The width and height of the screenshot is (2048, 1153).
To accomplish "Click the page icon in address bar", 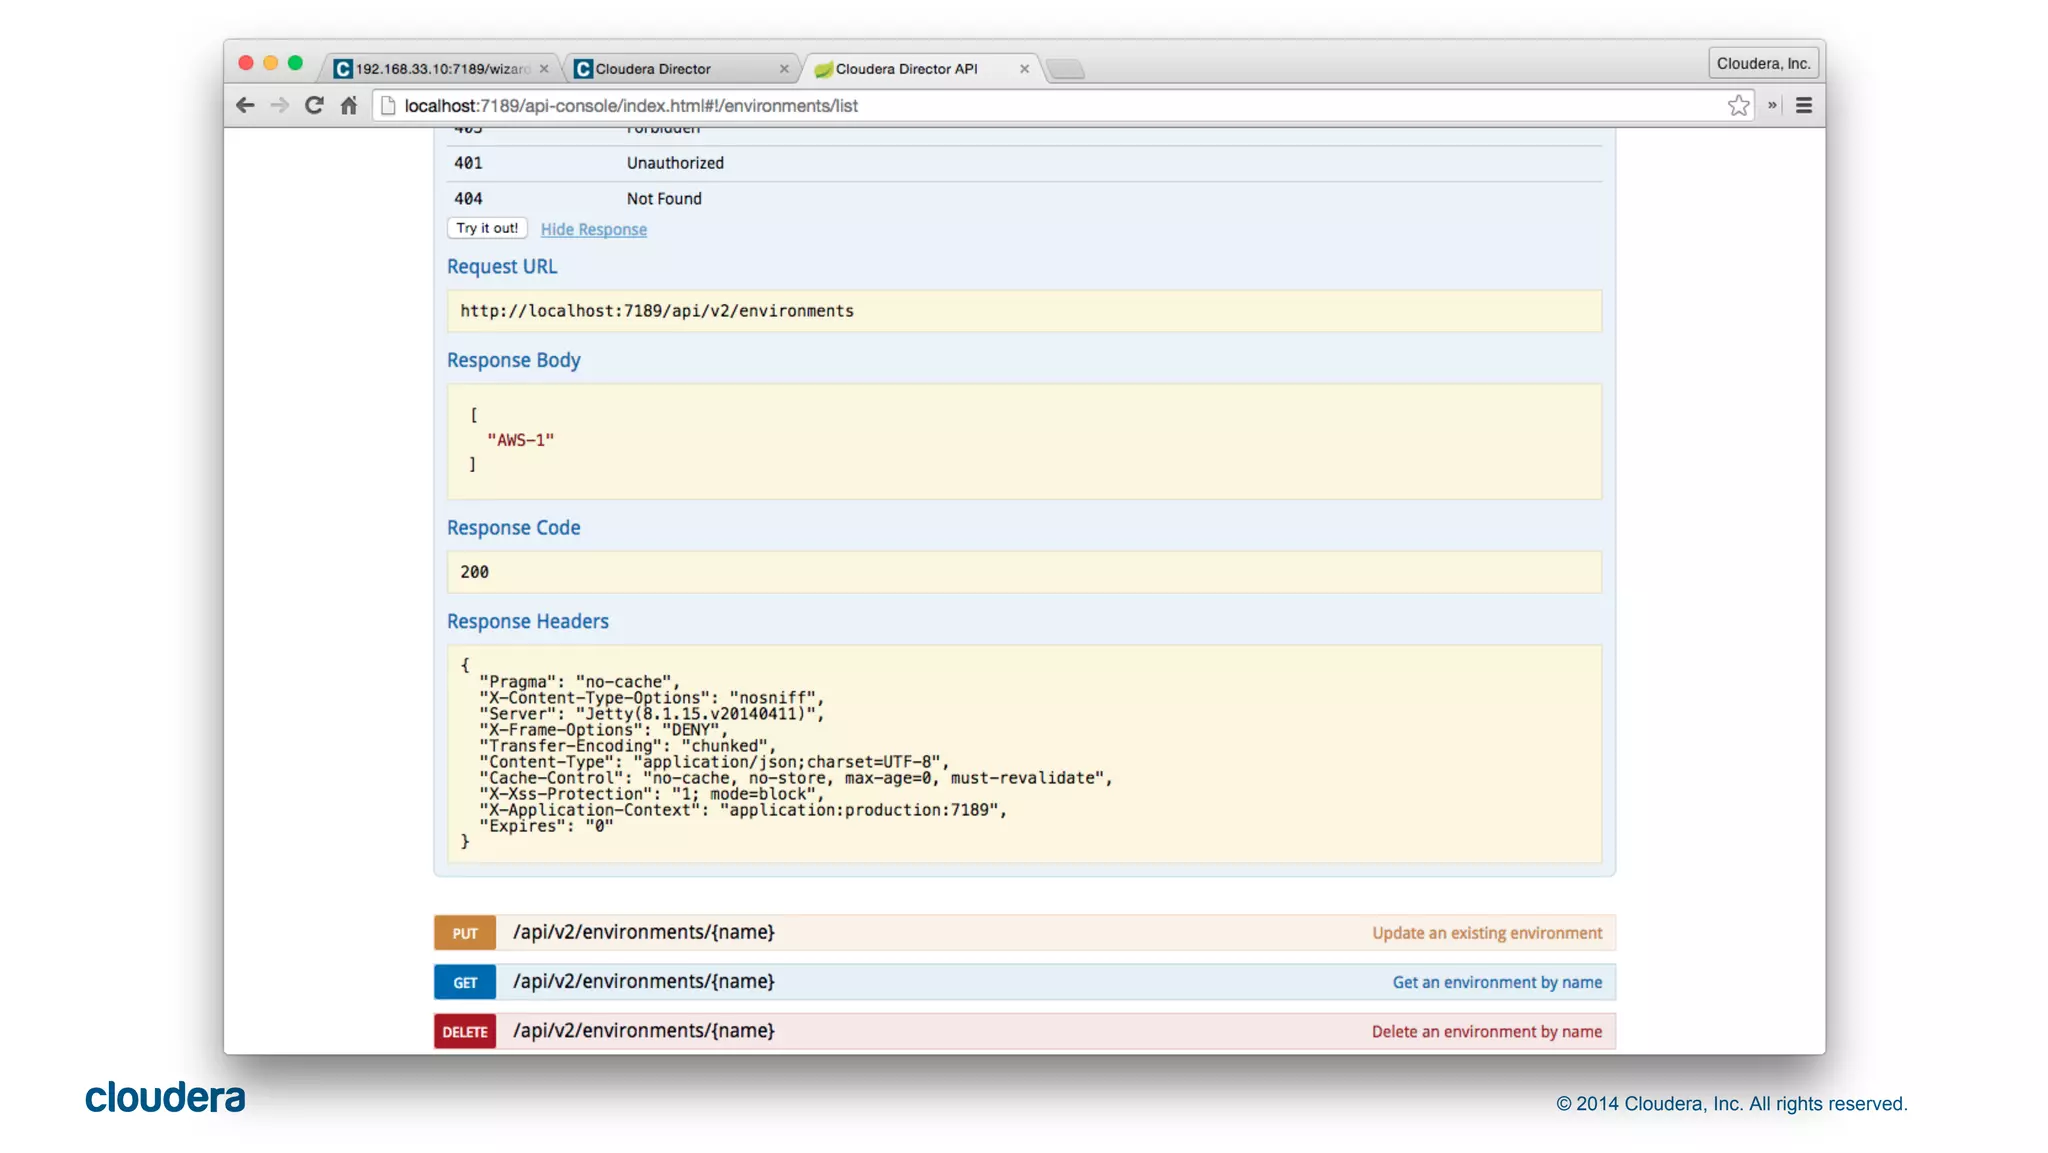I will click(388, 105).
